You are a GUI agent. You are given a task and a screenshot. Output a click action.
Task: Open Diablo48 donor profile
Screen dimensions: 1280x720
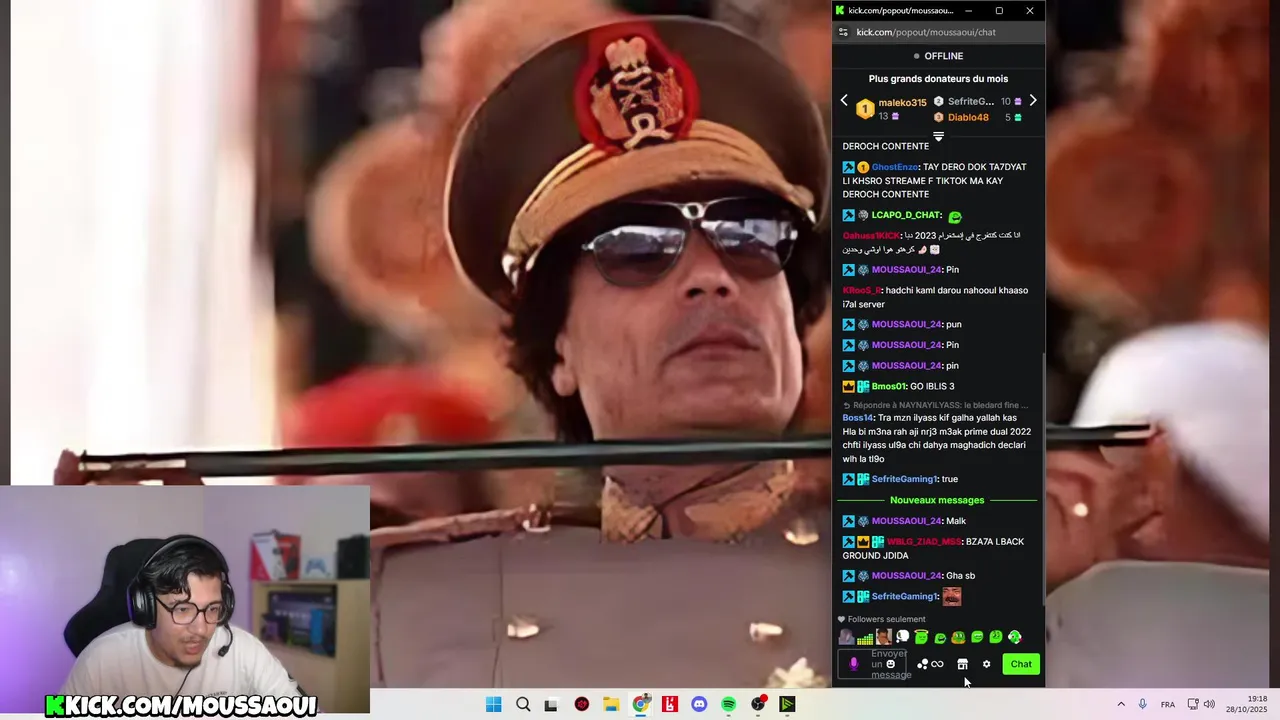(x=968, y=117)
